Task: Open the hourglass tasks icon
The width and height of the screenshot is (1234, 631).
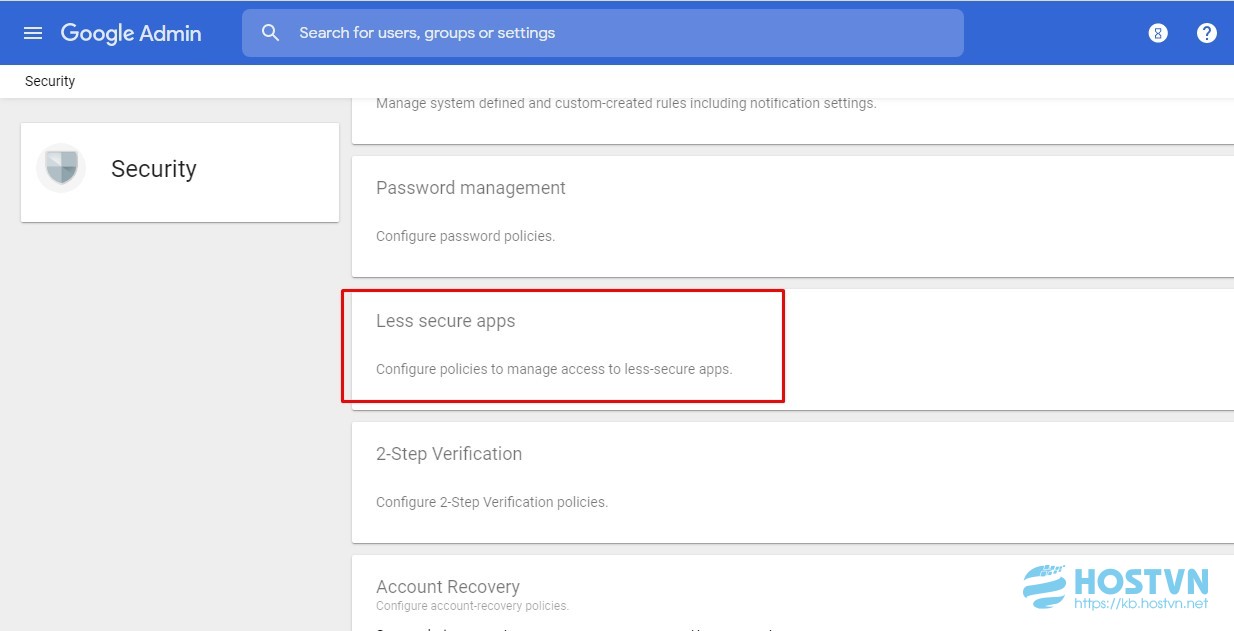Action: click(1158, 33)
